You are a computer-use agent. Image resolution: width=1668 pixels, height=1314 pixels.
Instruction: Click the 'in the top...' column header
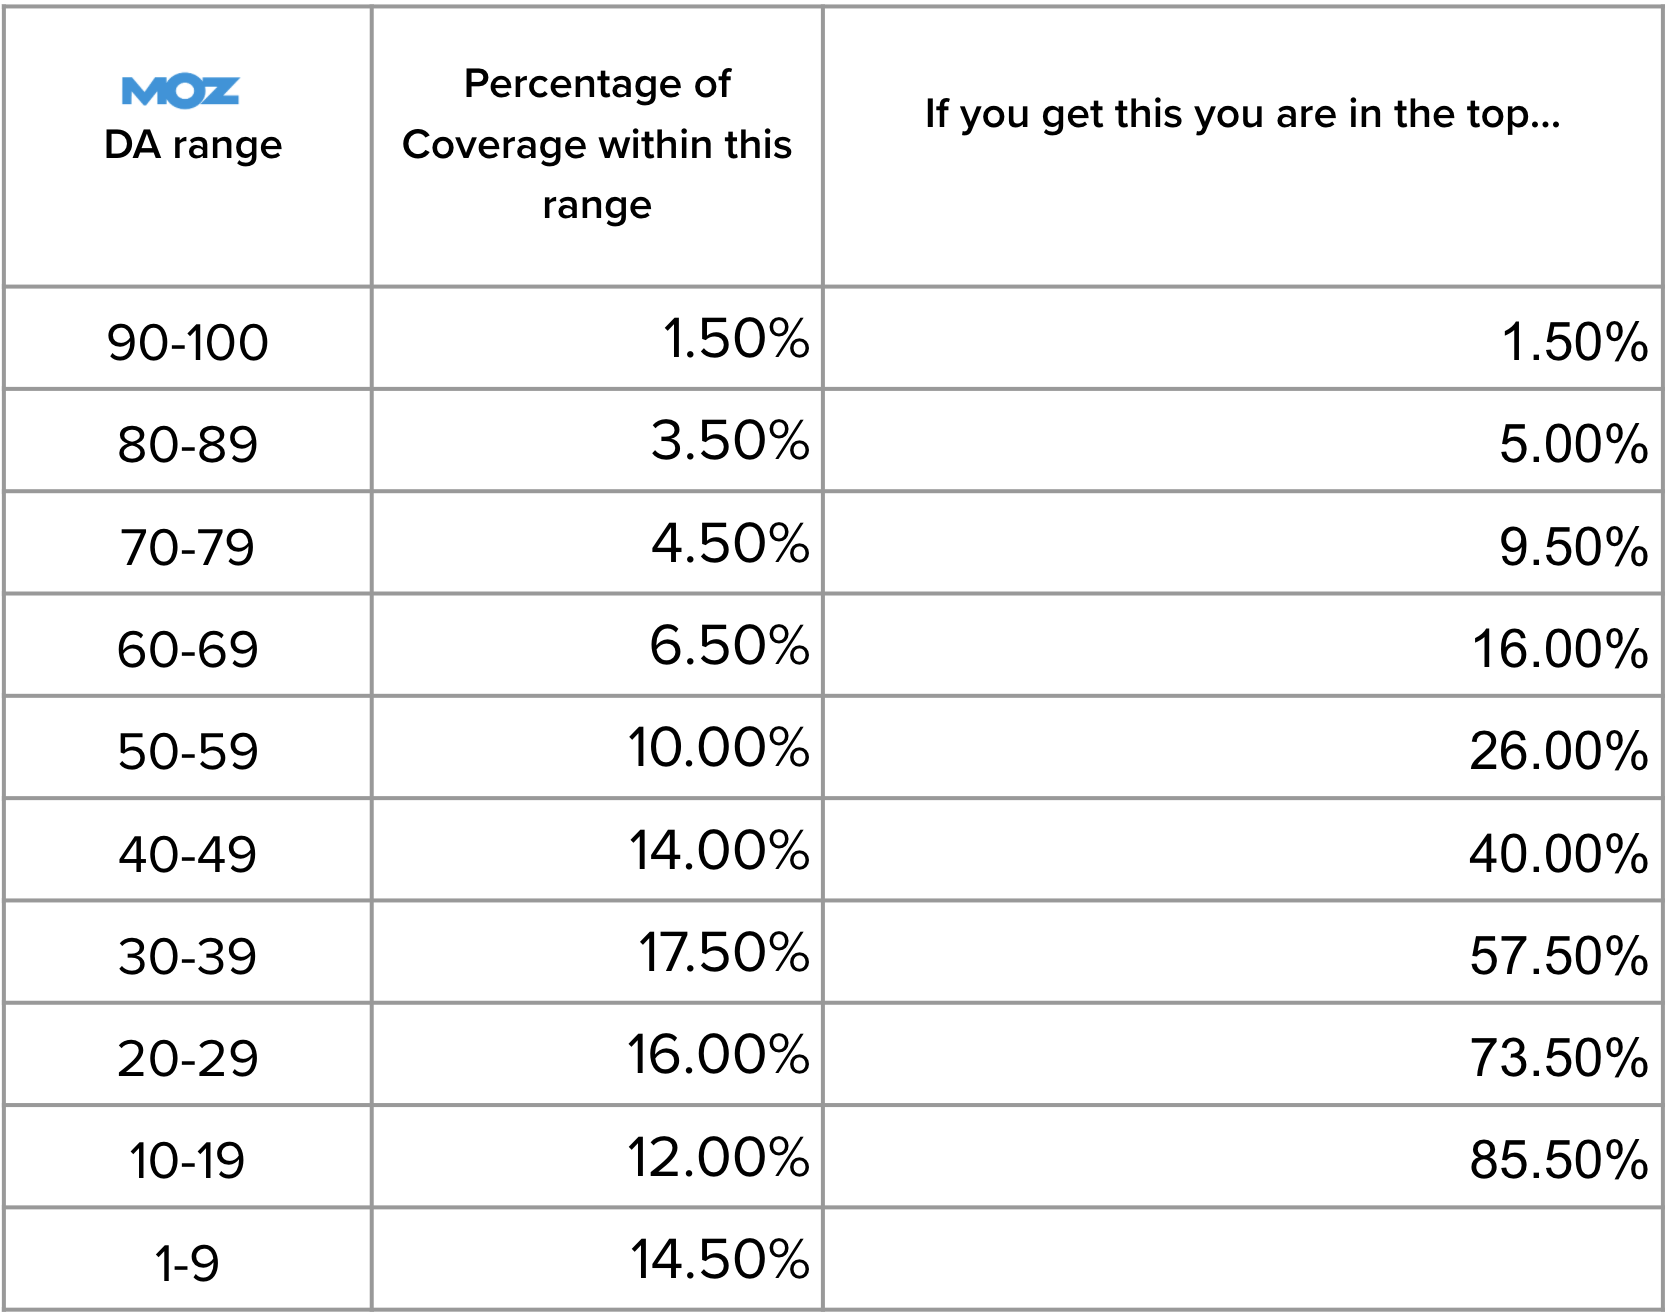[x=1242, y=114]
